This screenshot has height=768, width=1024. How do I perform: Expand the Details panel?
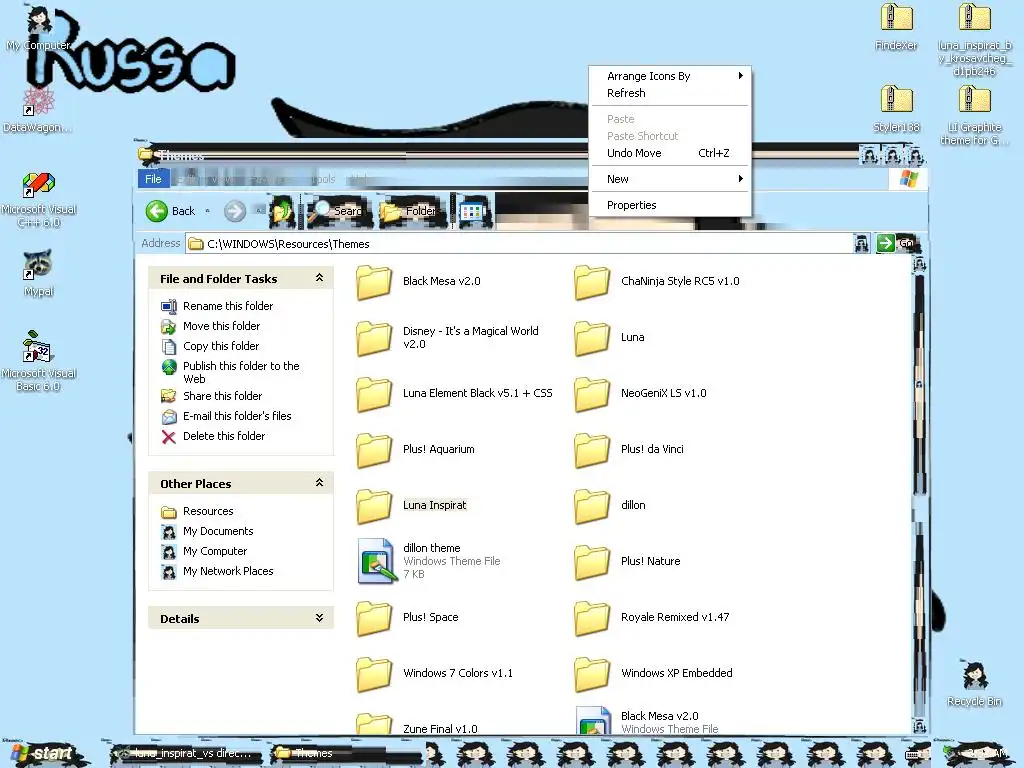(319, 618)
